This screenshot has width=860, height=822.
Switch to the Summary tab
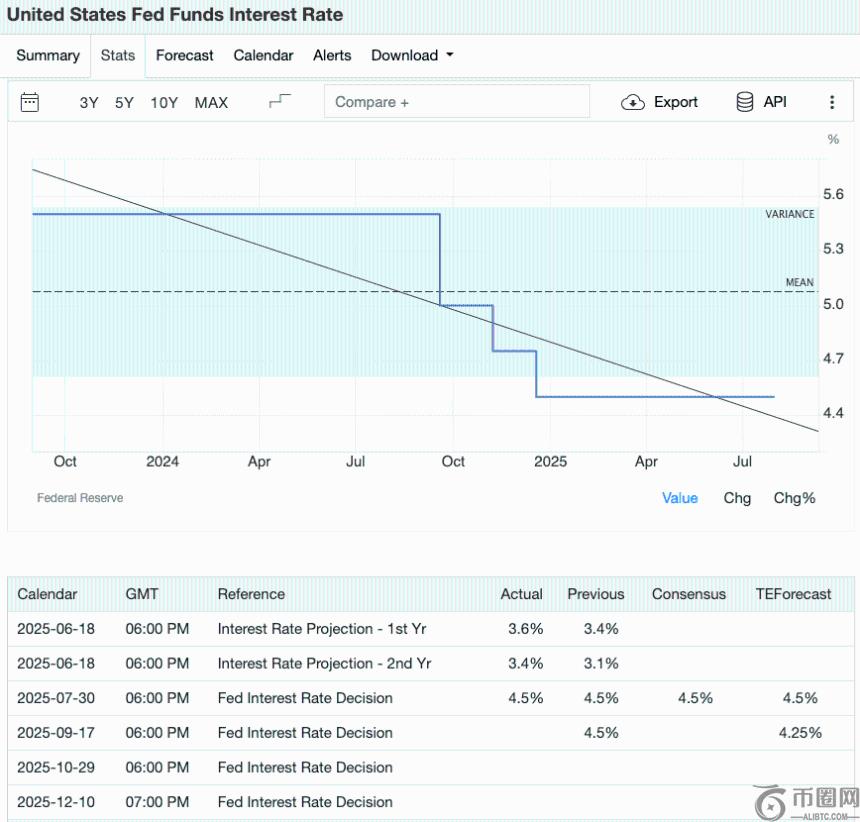coord(48,56)
